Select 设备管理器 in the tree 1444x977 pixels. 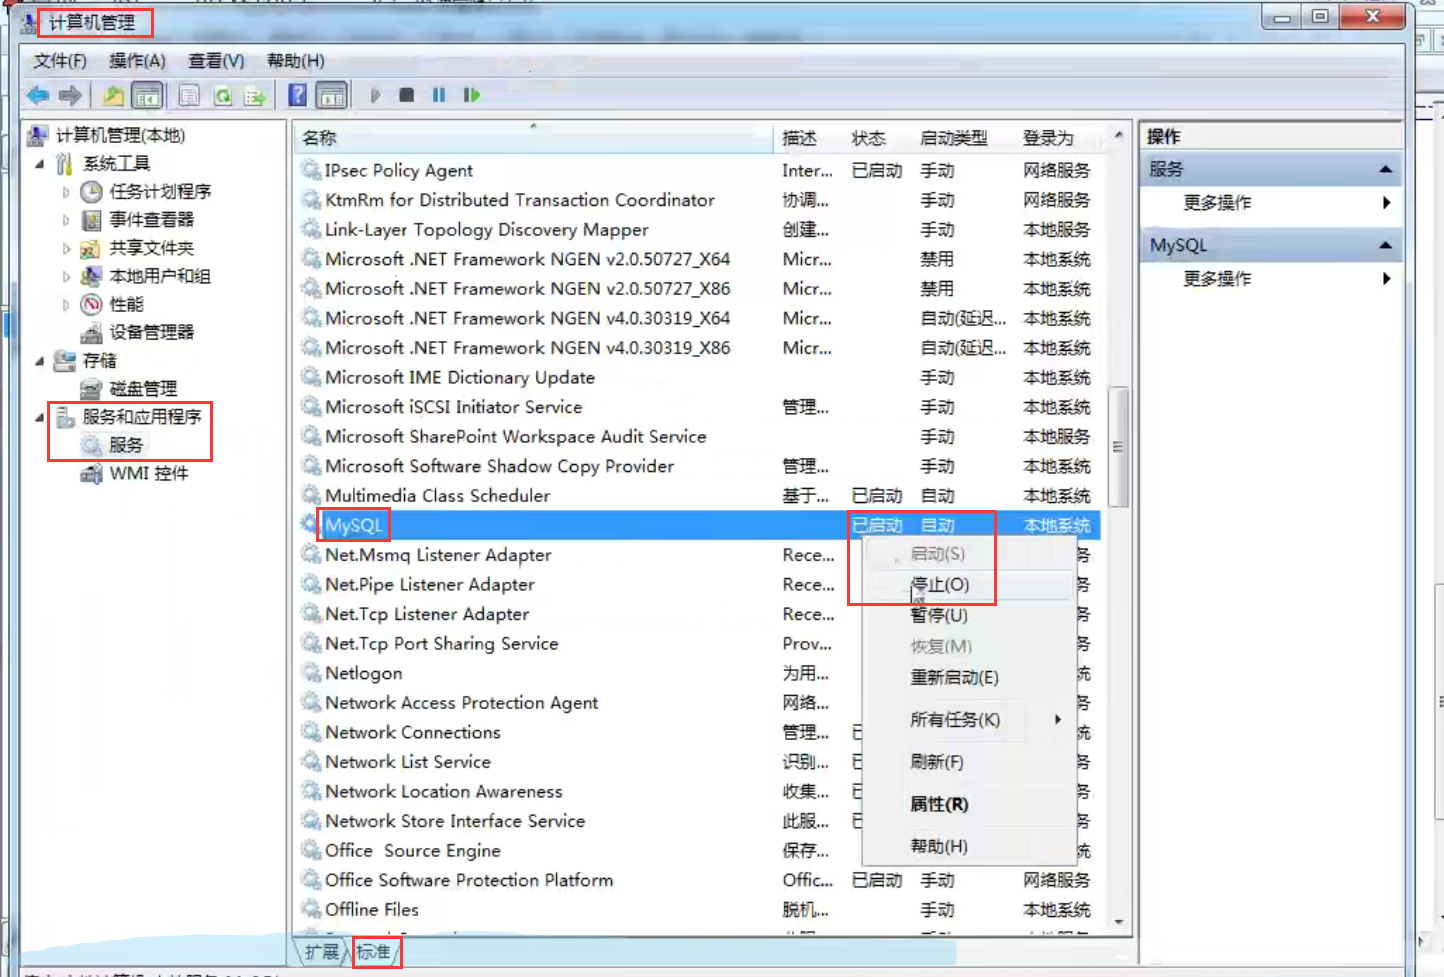[151, 332]
